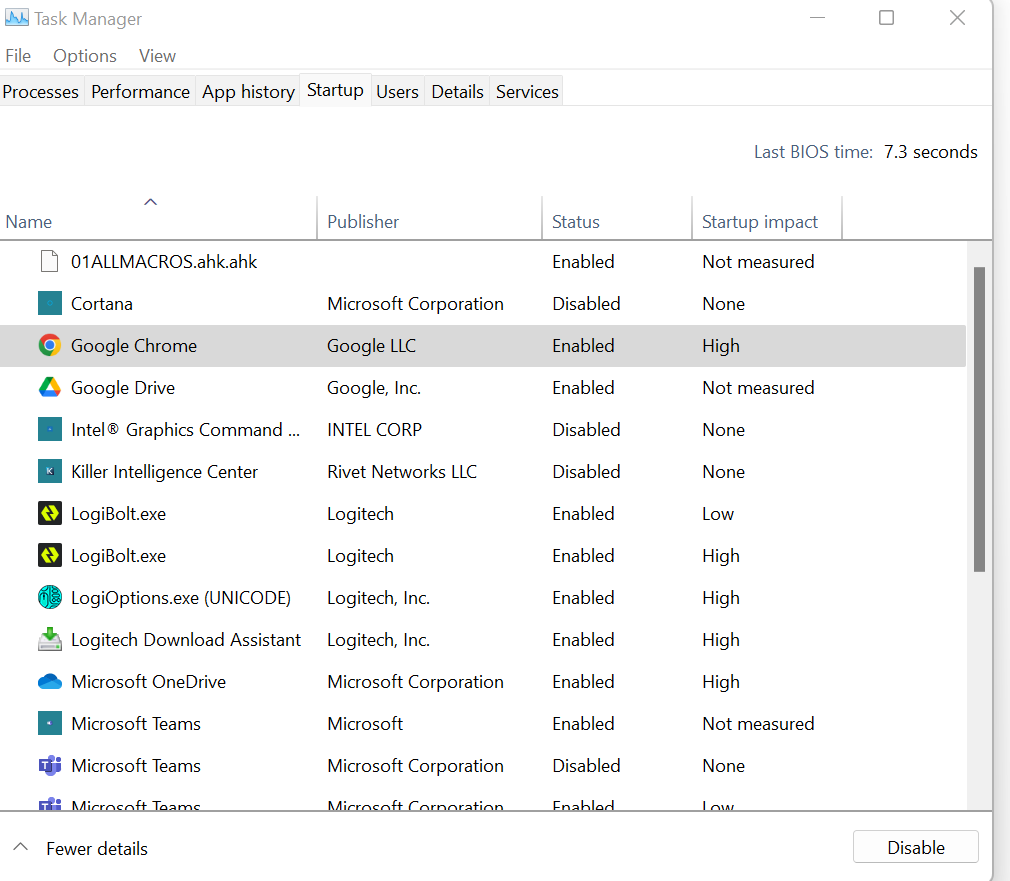Viewport: 1010px width, 881px height.
Task: Select the 01ALLMACROS.ahk.ahk row name
Action: coord(164,261)
